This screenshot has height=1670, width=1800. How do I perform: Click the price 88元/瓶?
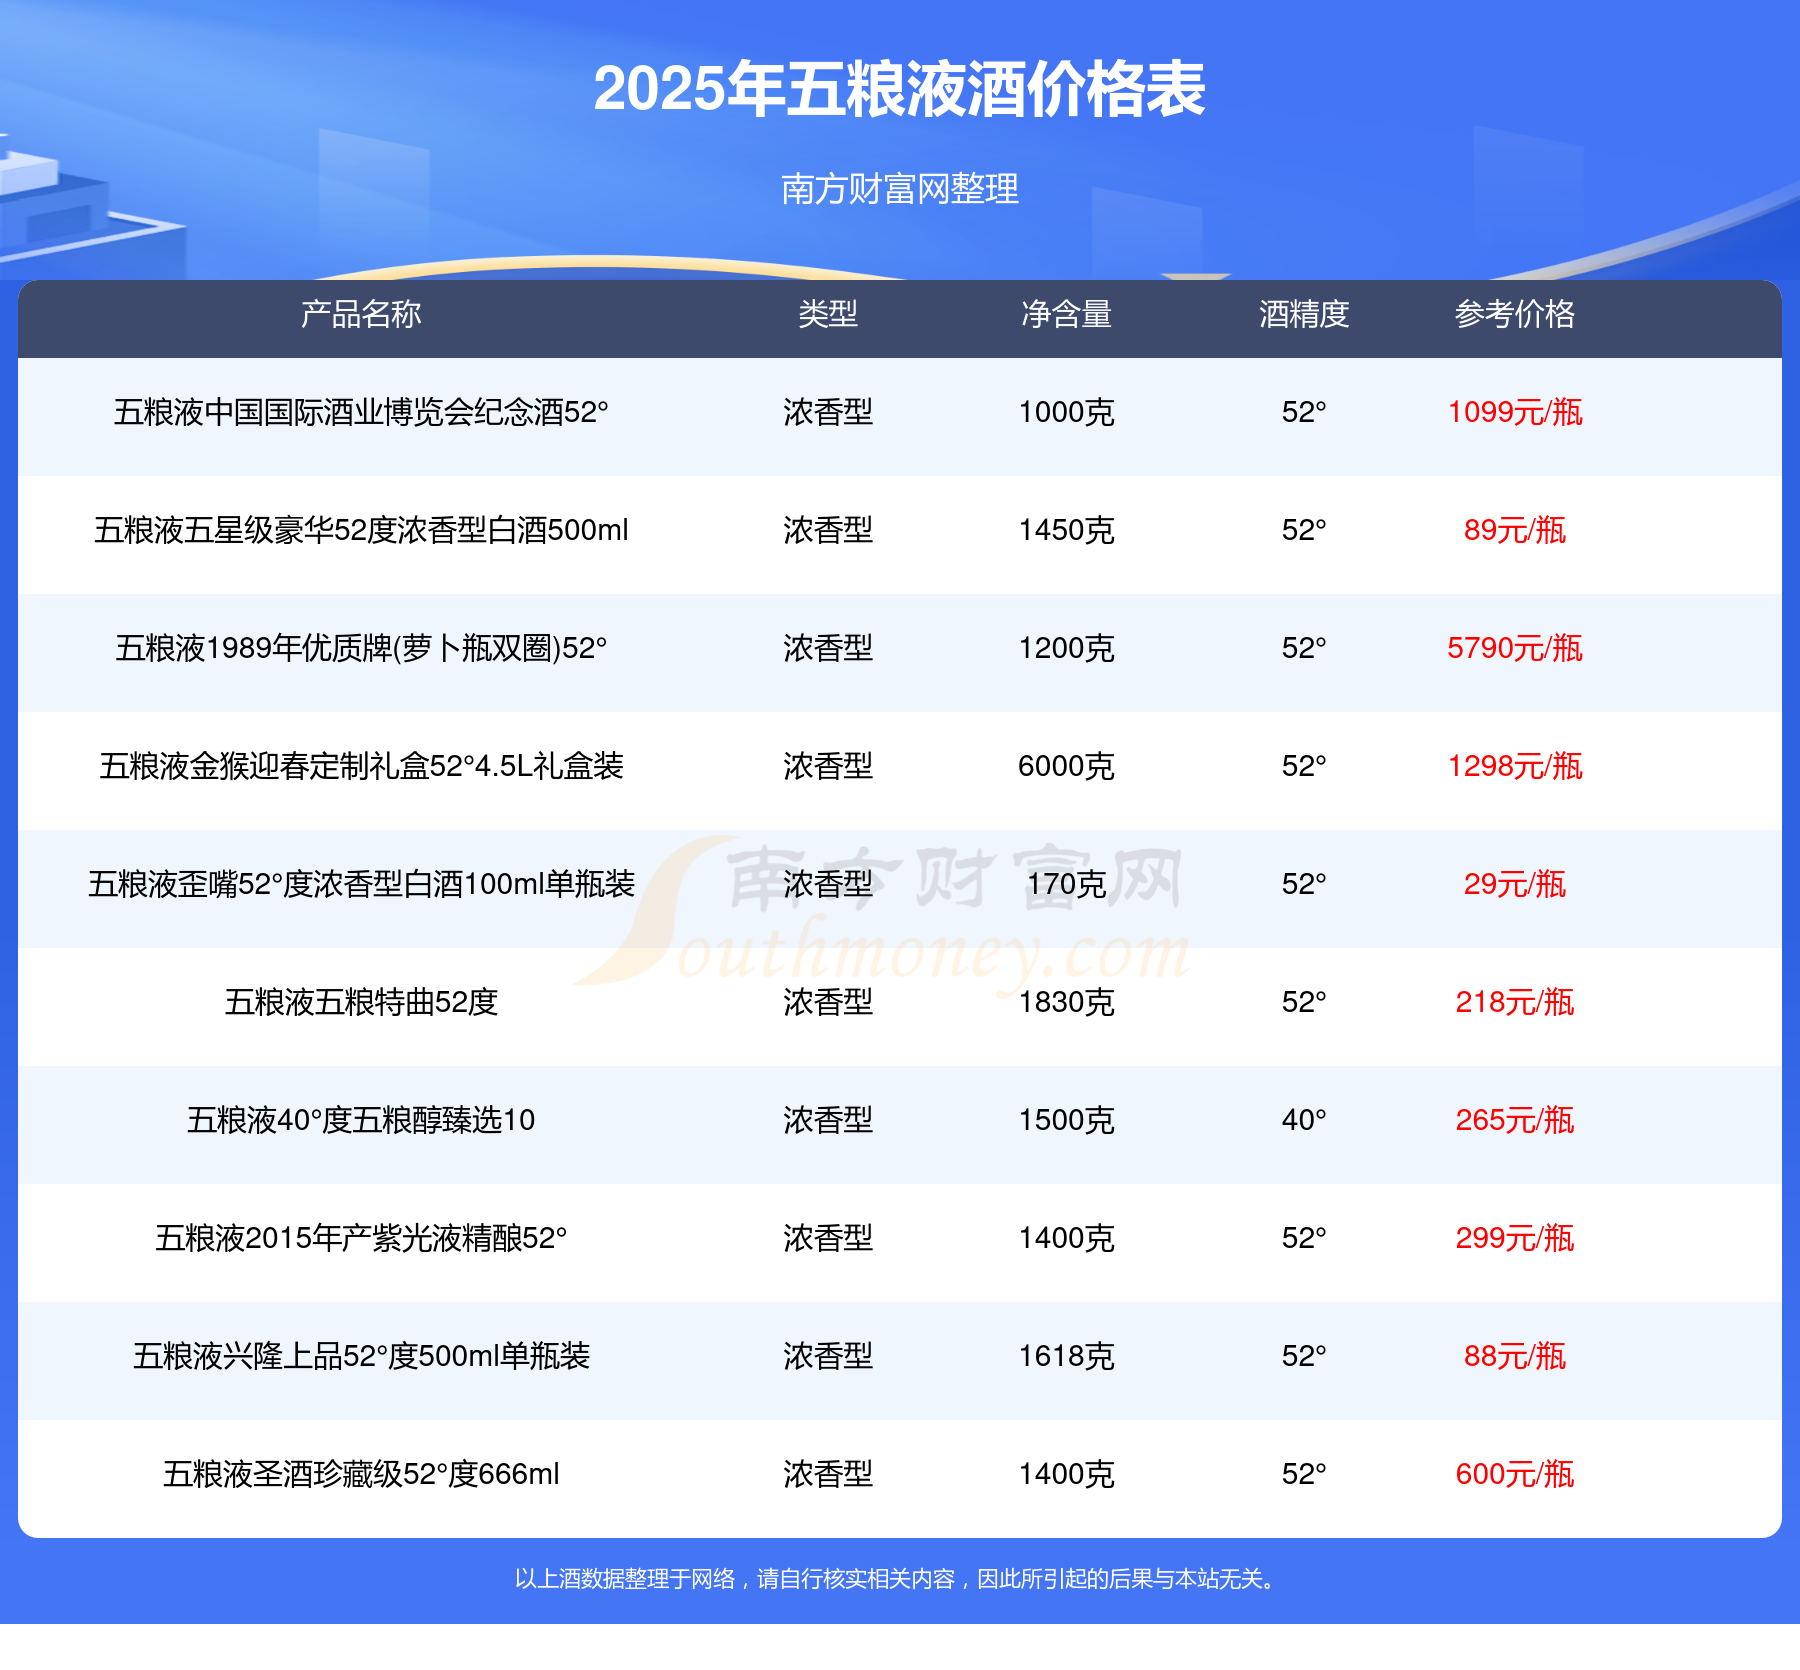1515,1356
